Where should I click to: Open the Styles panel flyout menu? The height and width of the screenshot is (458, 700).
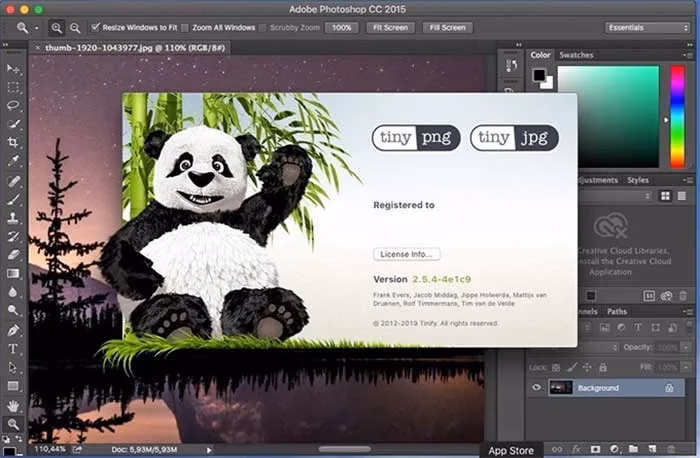(x=688, y=180)
